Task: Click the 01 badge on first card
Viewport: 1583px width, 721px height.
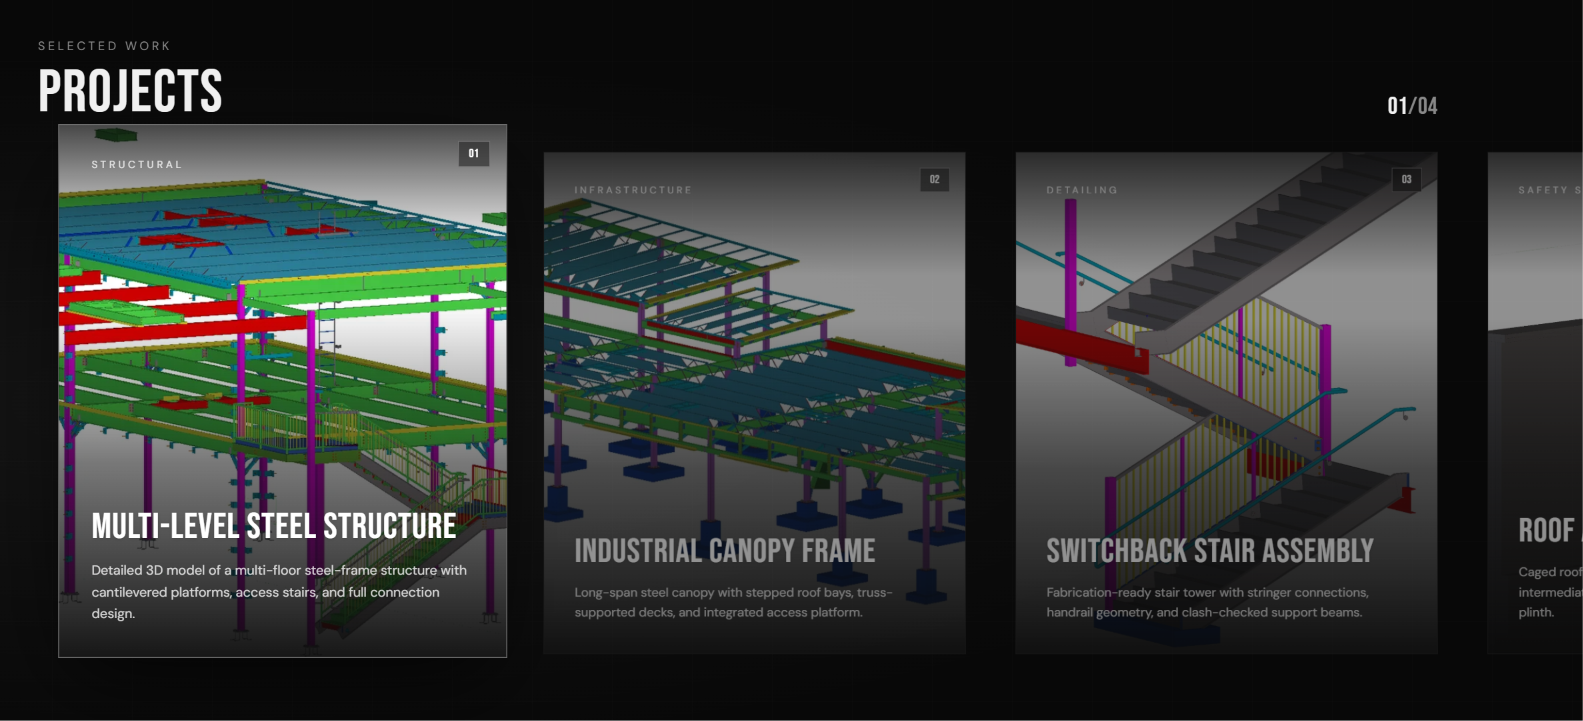Action: pos(474,153)
